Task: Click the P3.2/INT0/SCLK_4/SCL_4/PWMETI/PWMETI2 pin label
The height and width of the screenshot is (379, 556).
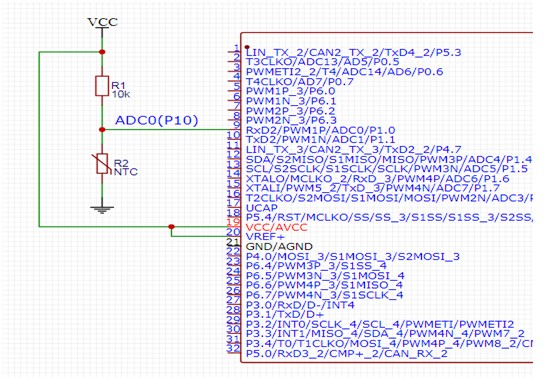Action: (380, 324)
